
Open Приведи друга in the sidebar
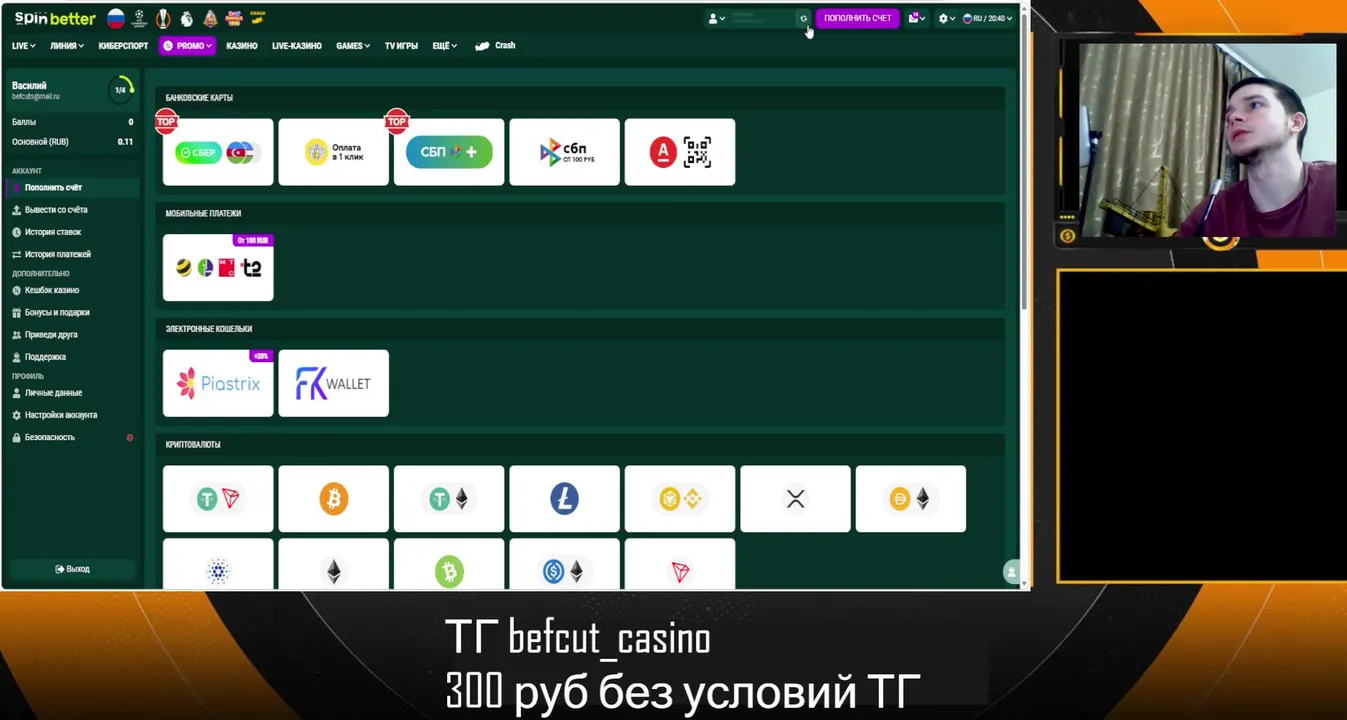click(72, 335)
